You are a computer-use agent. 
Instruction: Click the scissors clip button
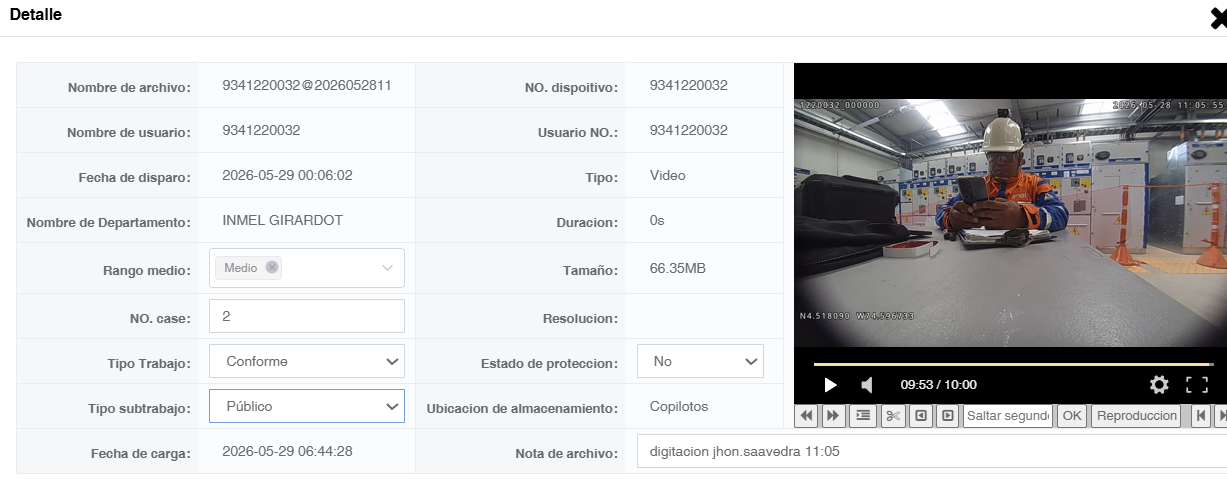(893, 416)
